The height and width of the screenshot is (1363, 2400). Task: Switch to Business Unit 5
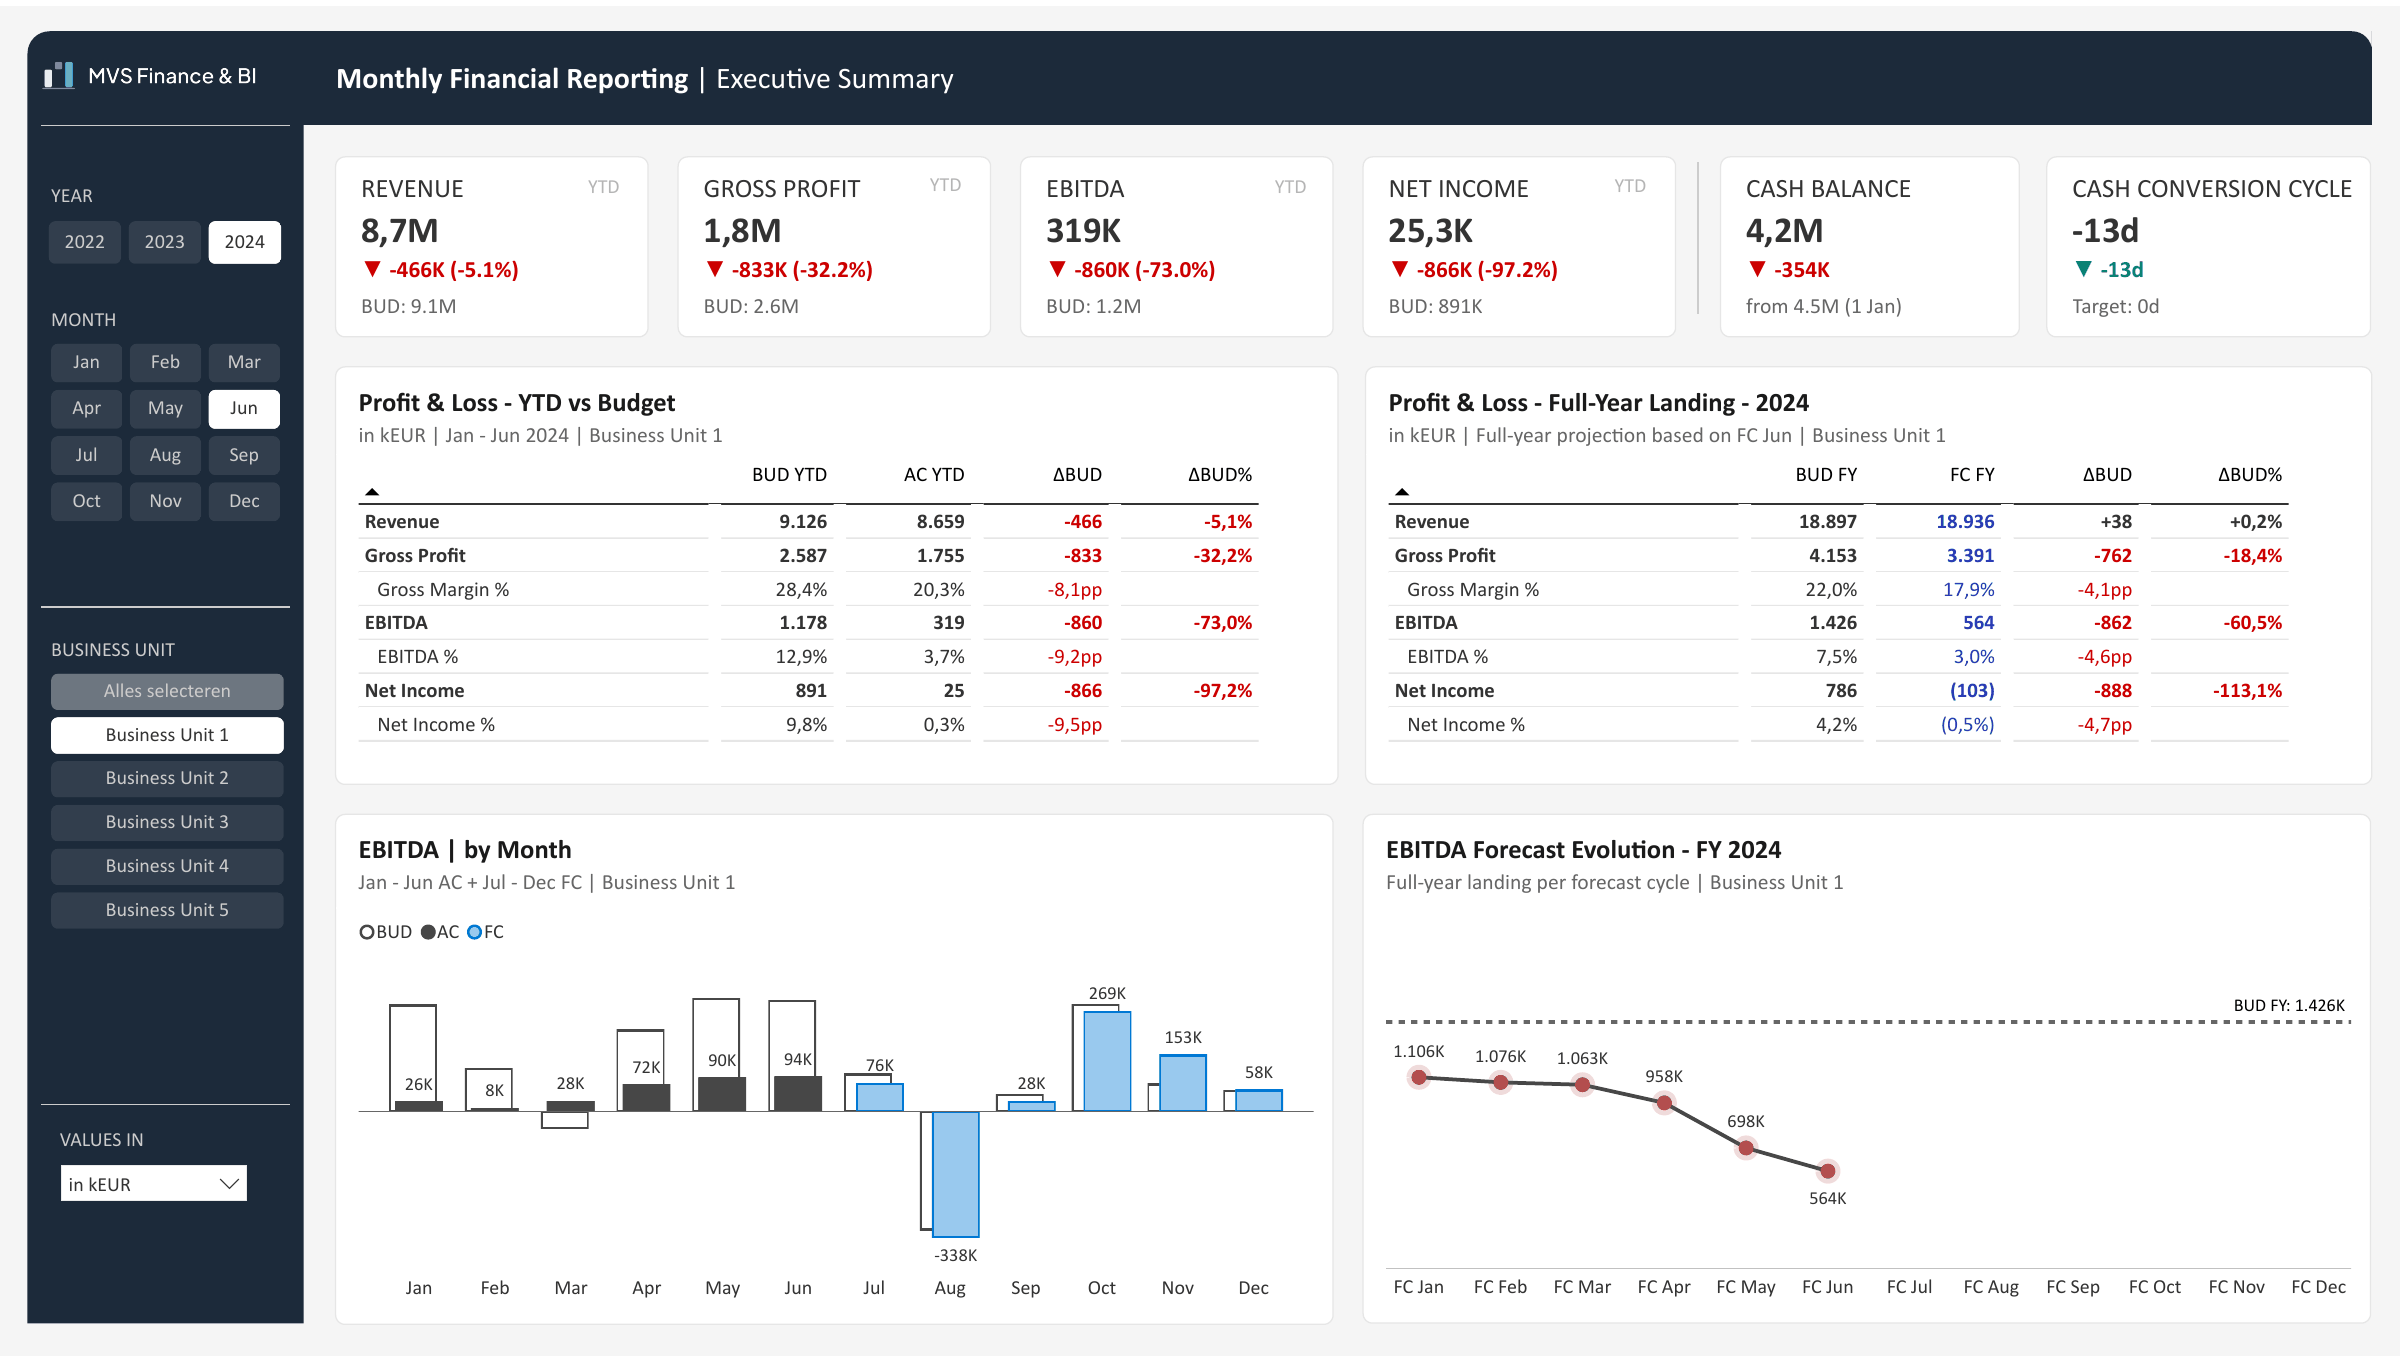(x=167, y=910)
